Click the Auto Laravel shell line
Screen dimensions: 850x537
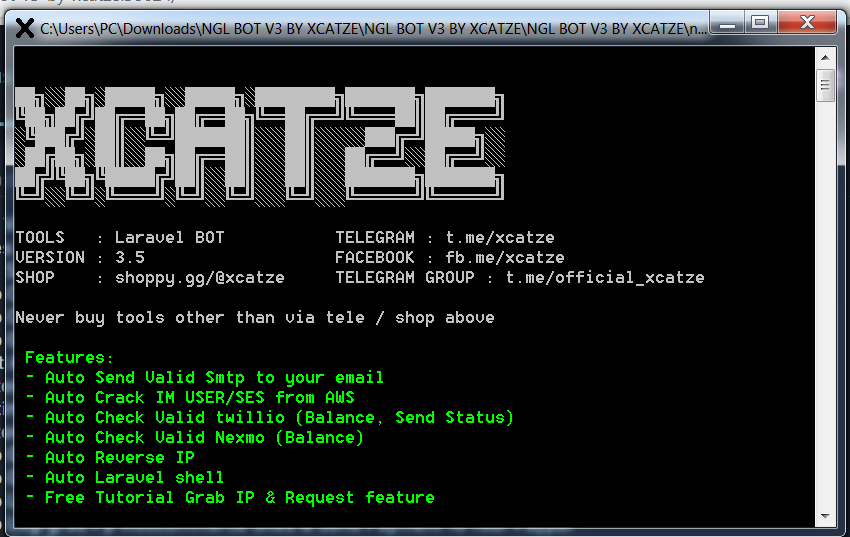click(124, 478)
